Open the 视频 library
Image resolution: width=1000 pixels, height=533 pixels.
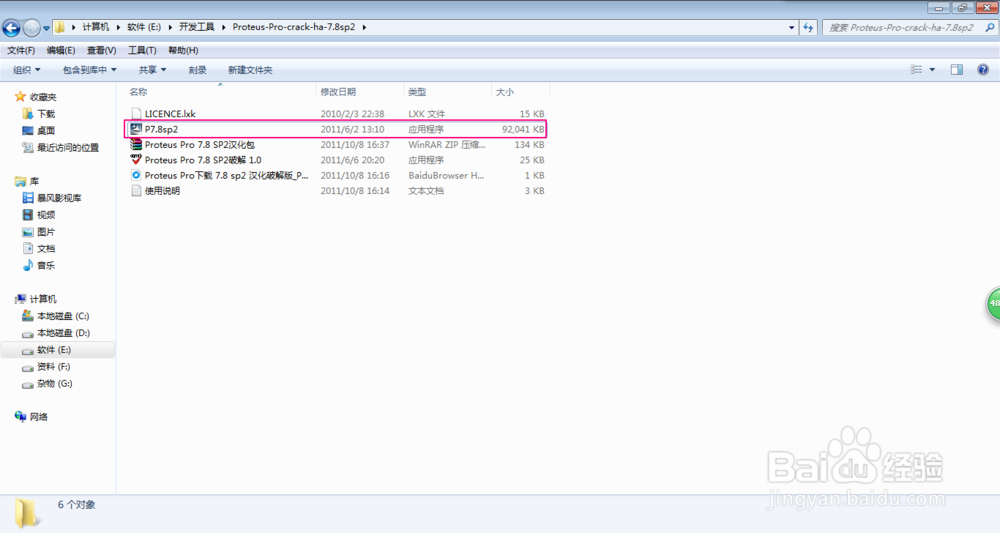46,215
